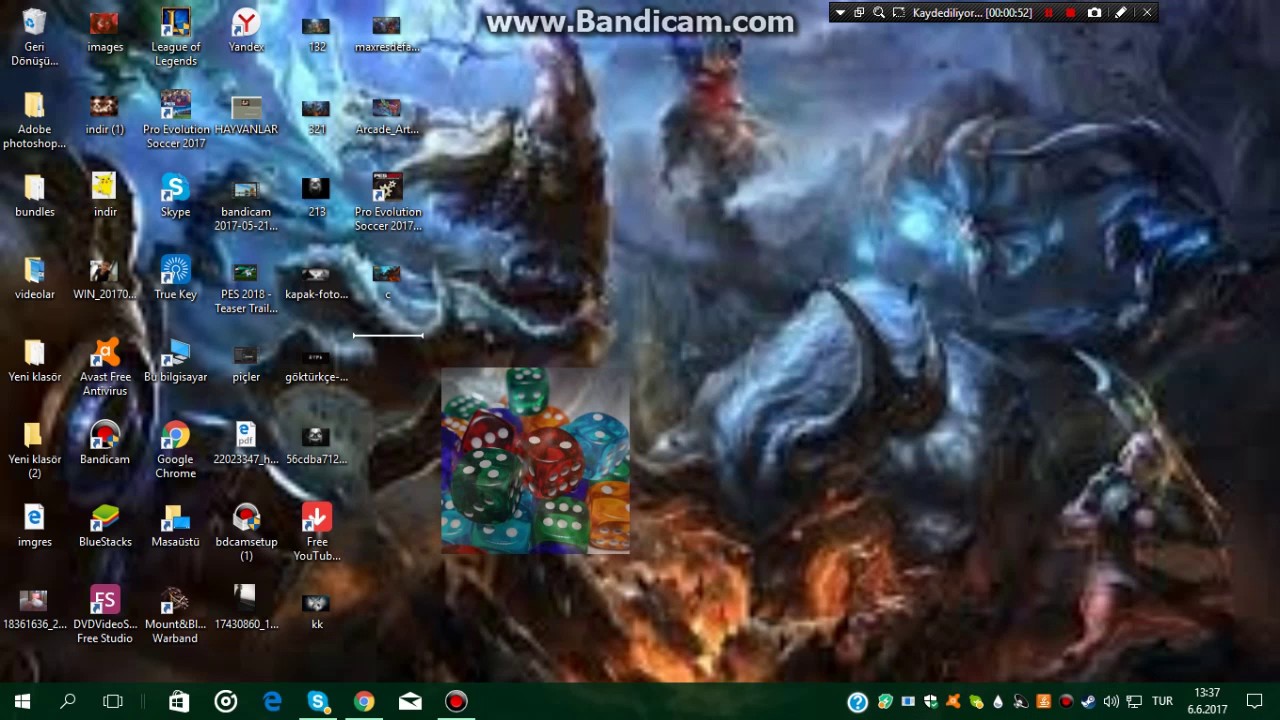Viewport: 1280px width, 720px height.
Task: Select the Bandicam pencil drawing tool
Action: click(x=1121, y=13)
